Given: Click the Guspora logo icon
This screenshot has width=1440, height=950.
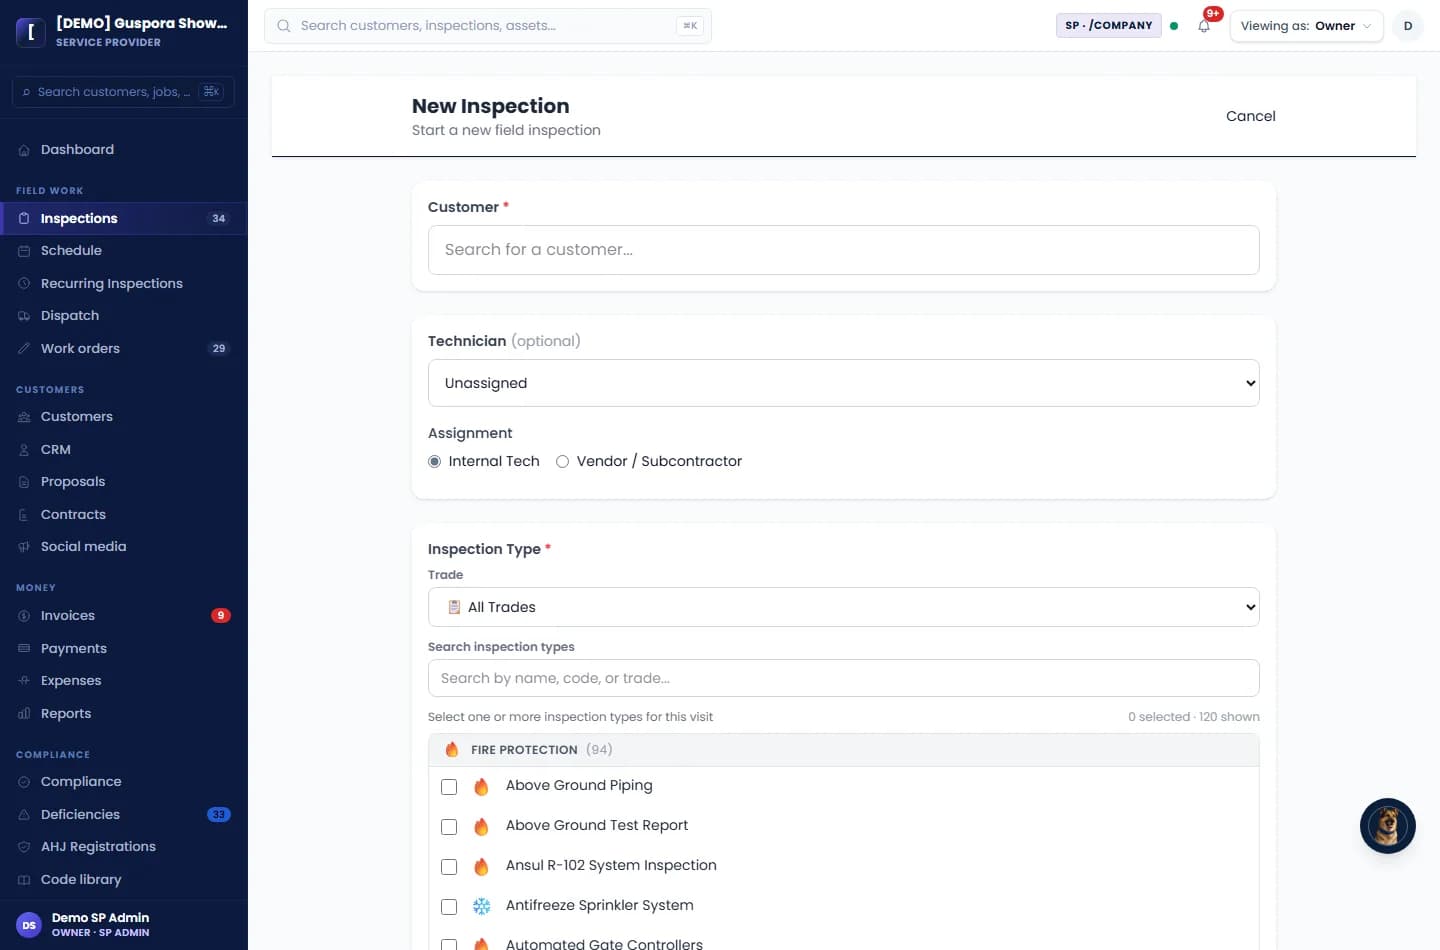Looking at the screenshot, I should pyautogui.click(x=31, y=32).
